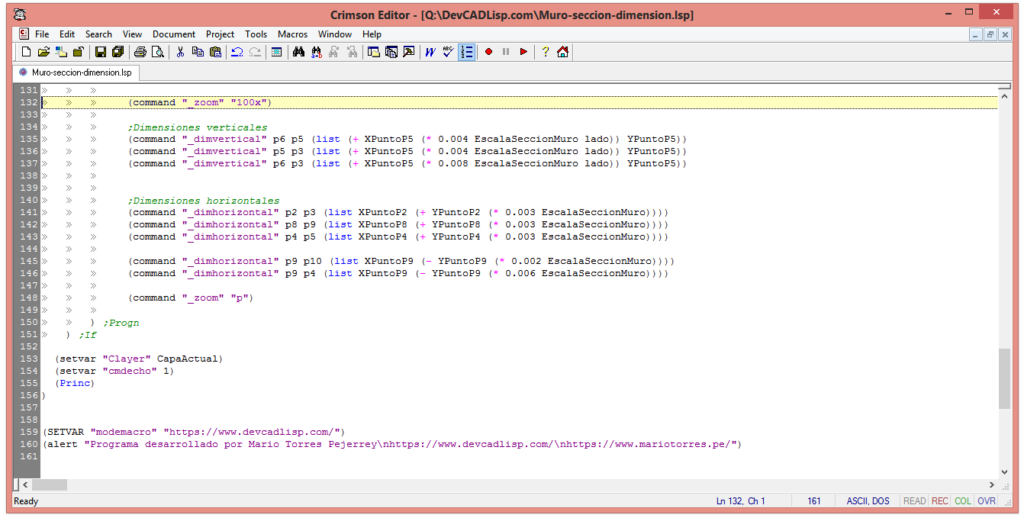Click the Open file folder icon
The image size is (1024, 518).
click(43, 52)
